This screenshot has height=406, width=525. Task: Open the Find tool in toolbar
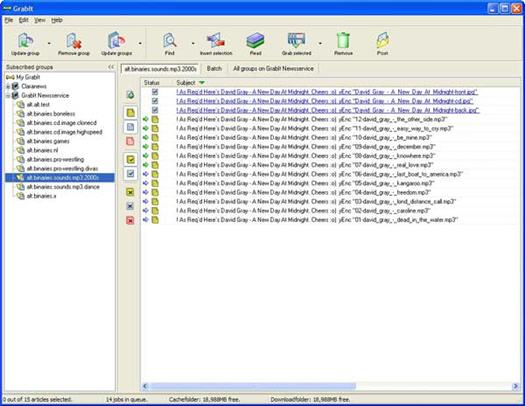170,41
